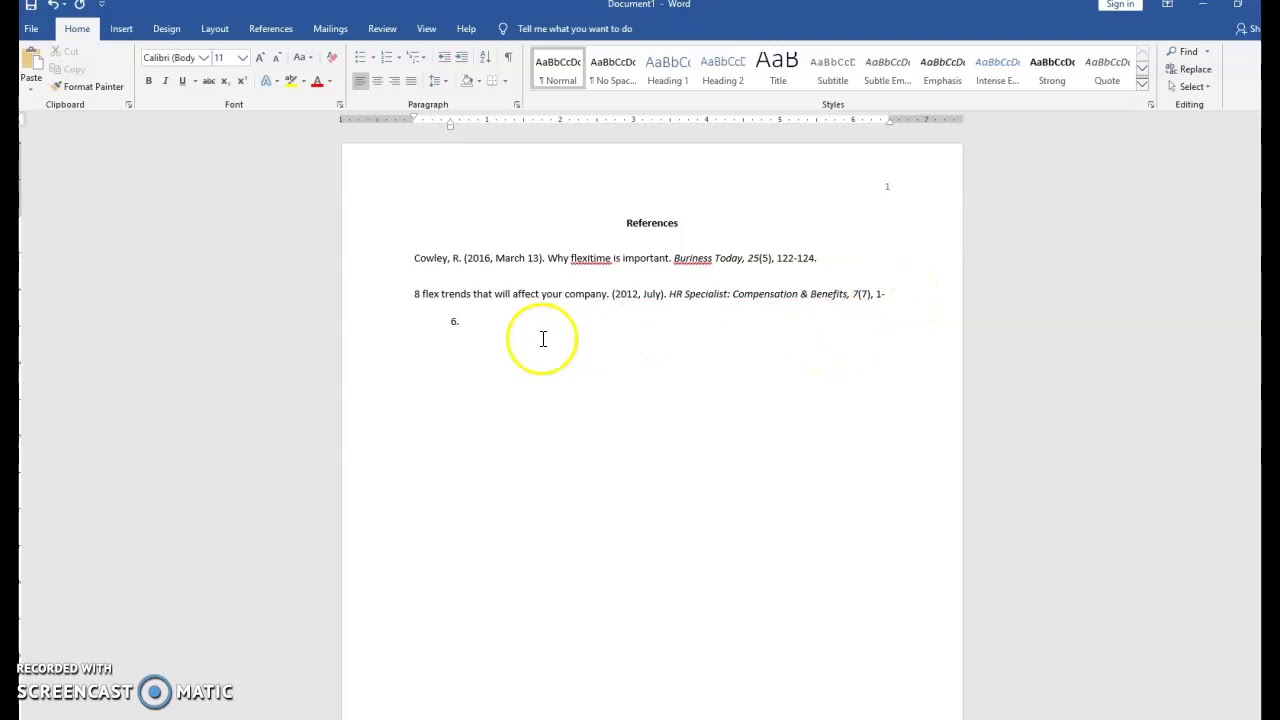This screenshot has height=720, width=1280.
Task: Decrease font size with Shrink Font
Action: [x=277, y=57]
